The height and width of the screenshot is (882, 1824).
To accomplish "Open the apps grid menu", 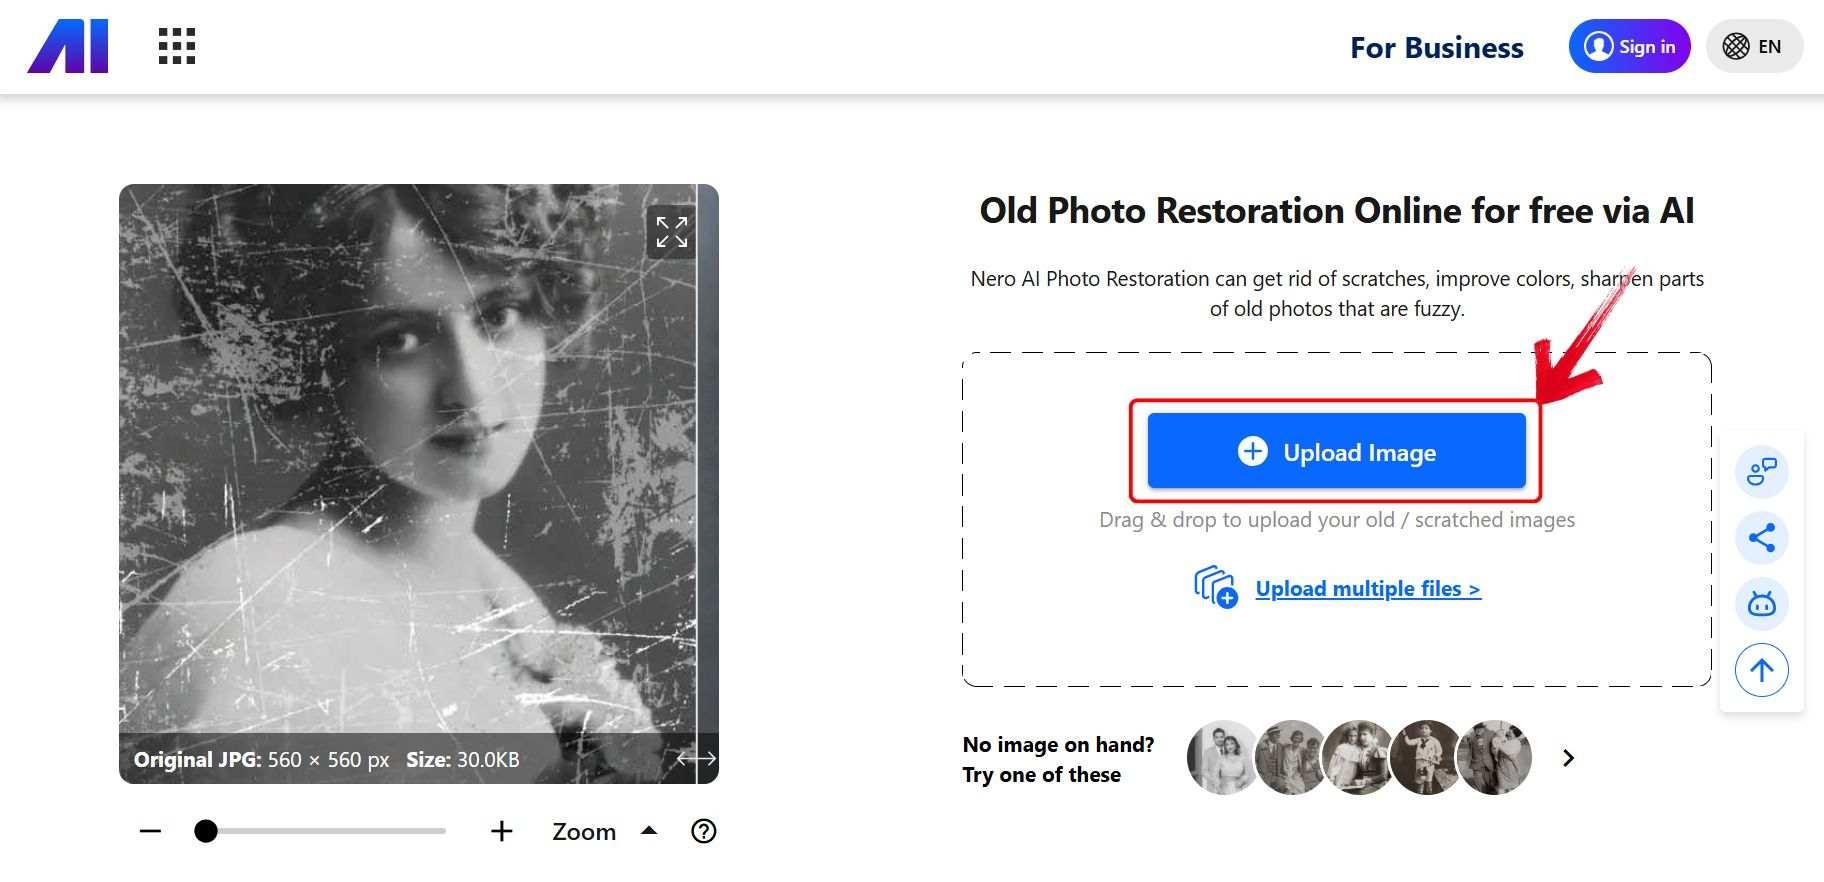I will coord(177,46).
